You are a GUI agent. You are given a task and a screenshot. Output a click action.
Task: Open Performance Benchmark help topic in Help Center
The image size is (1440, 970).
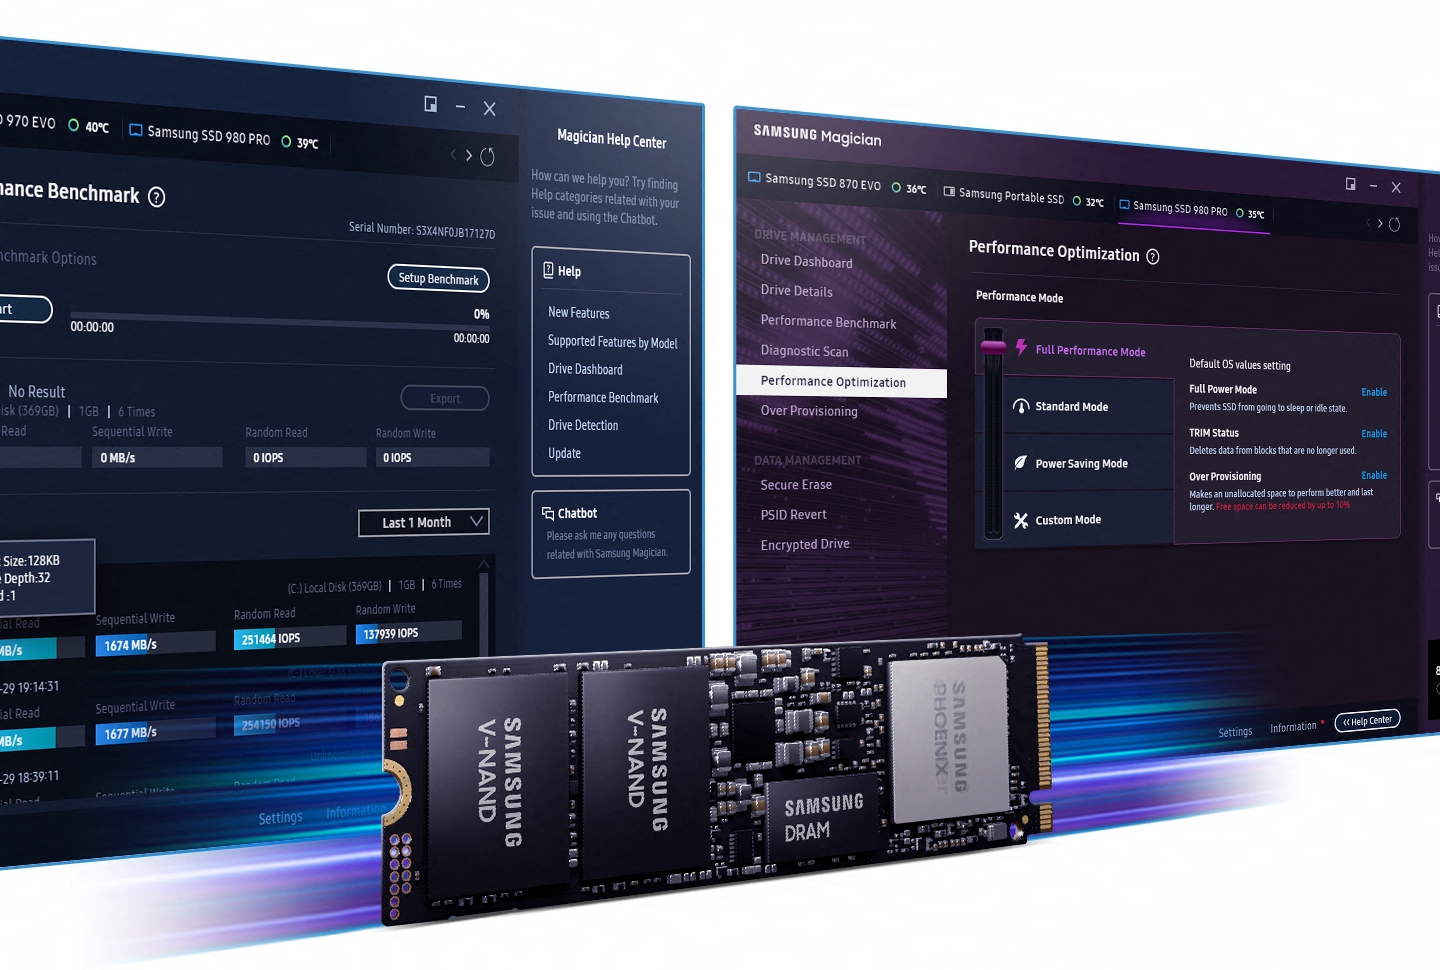tap(603, 397)
